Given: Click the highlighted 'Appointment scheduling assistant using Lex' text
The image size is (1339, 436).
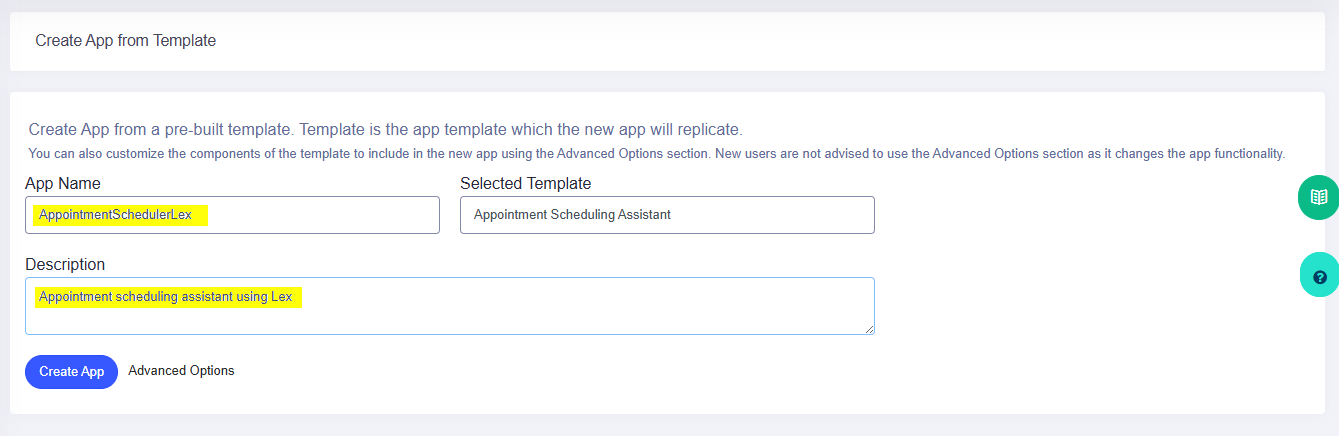Looking at the screenshot, I should 165,297.
